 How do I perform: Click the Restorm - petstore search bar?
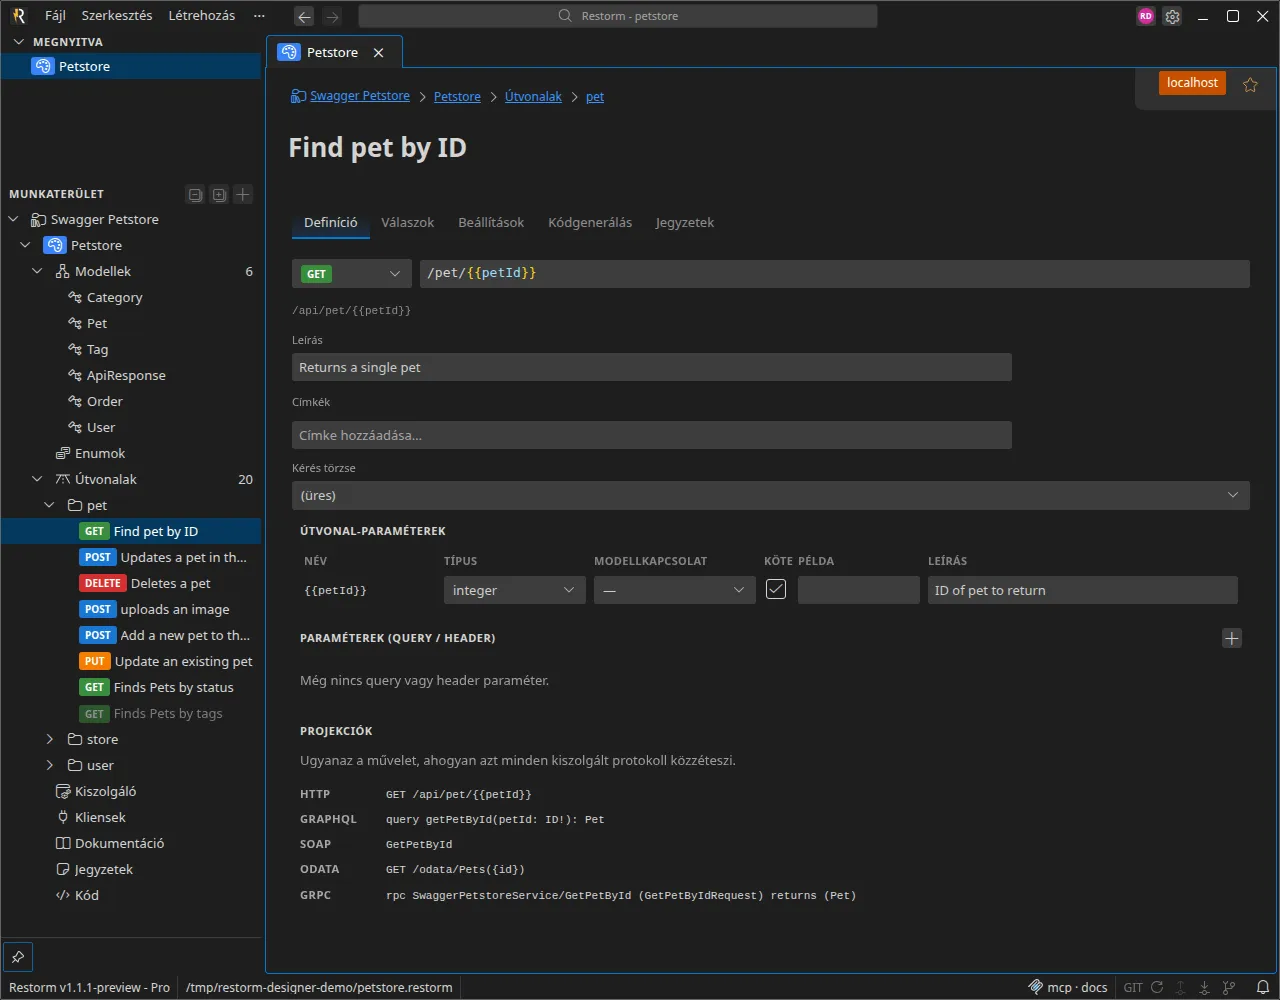coord(618,16)
